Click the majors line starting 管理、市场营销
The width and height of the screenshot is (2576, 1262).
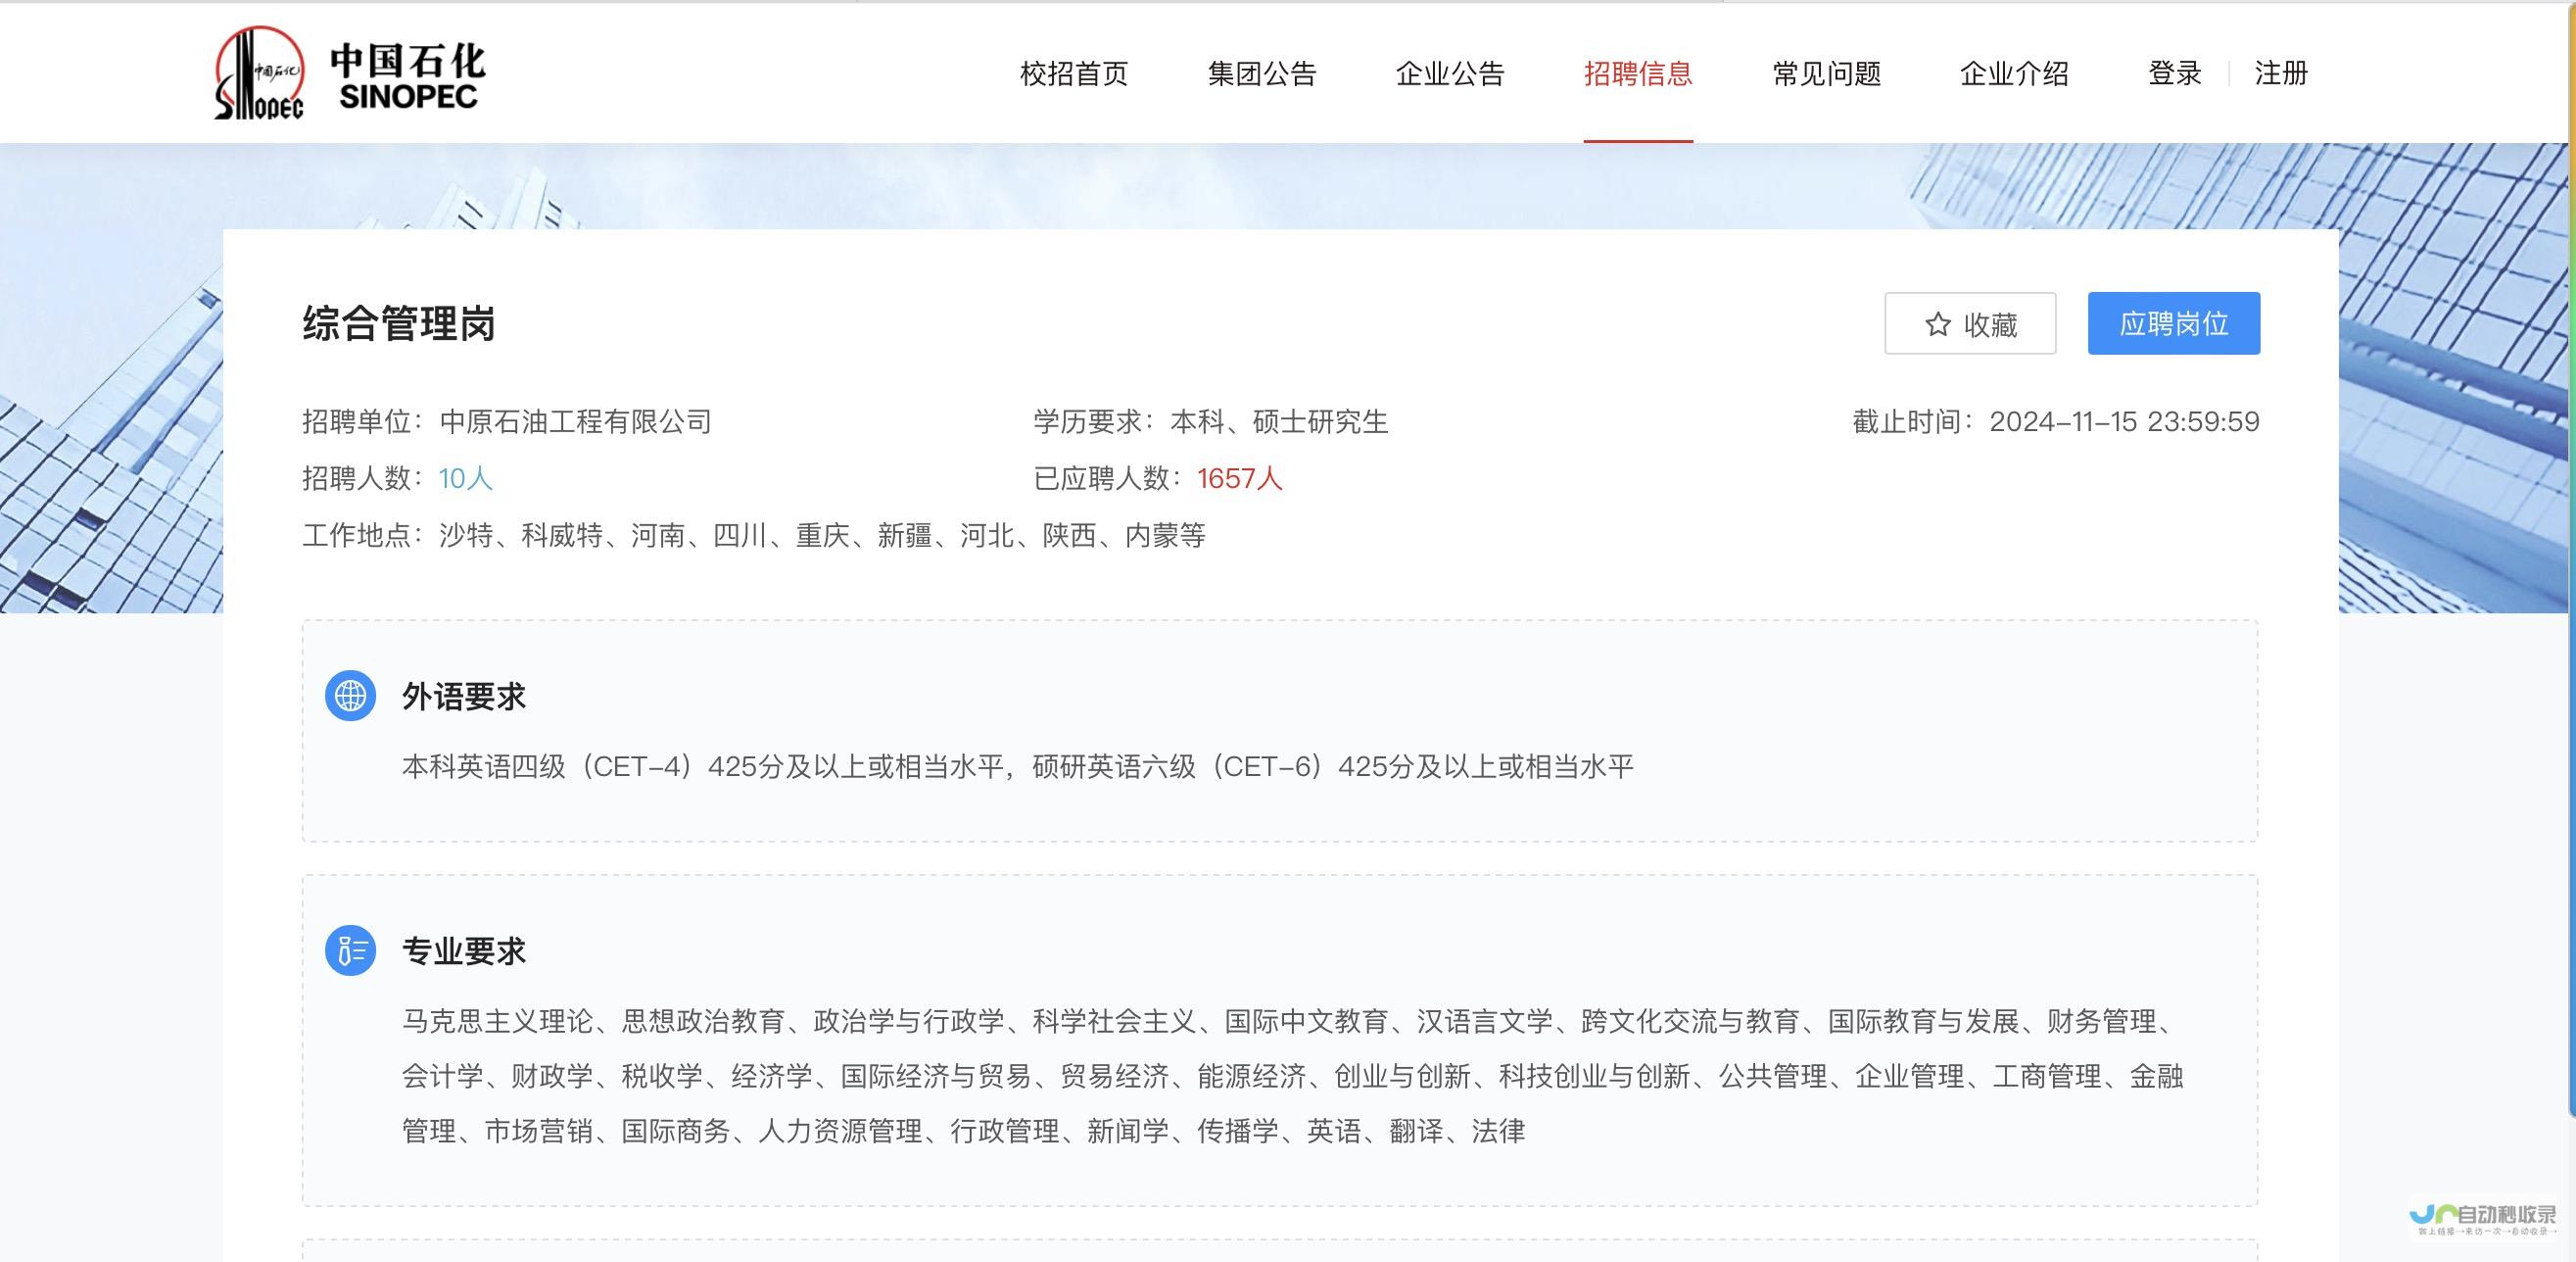[963, 1131]
